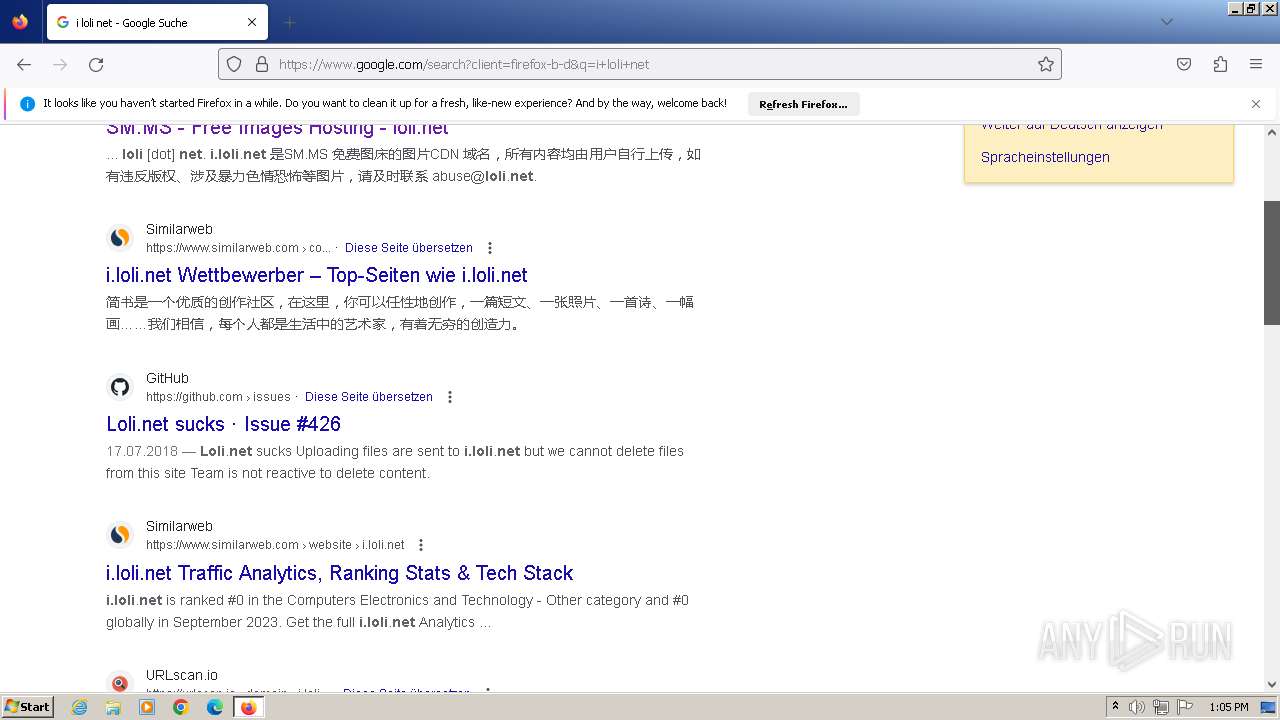Screen dimensions: 1280x720
Task: Open the network tray icon
Action: tap(1161, 707)
